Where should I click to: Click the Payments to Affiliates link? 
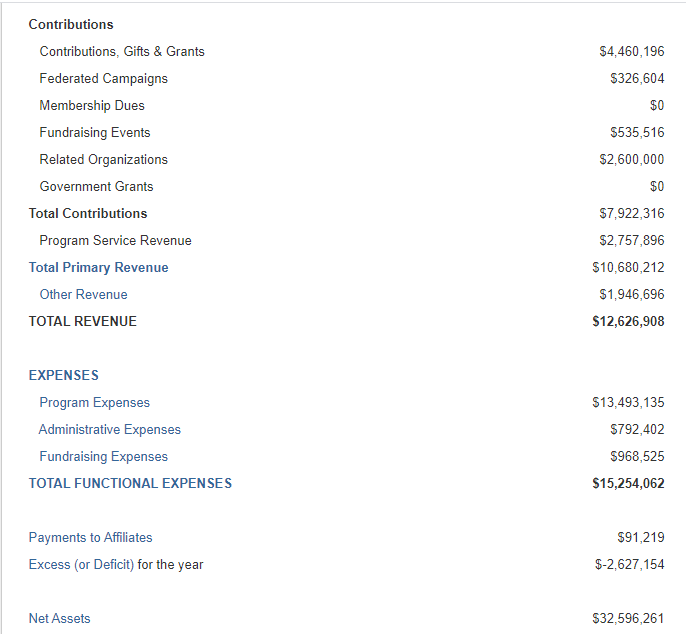[91, 537]
